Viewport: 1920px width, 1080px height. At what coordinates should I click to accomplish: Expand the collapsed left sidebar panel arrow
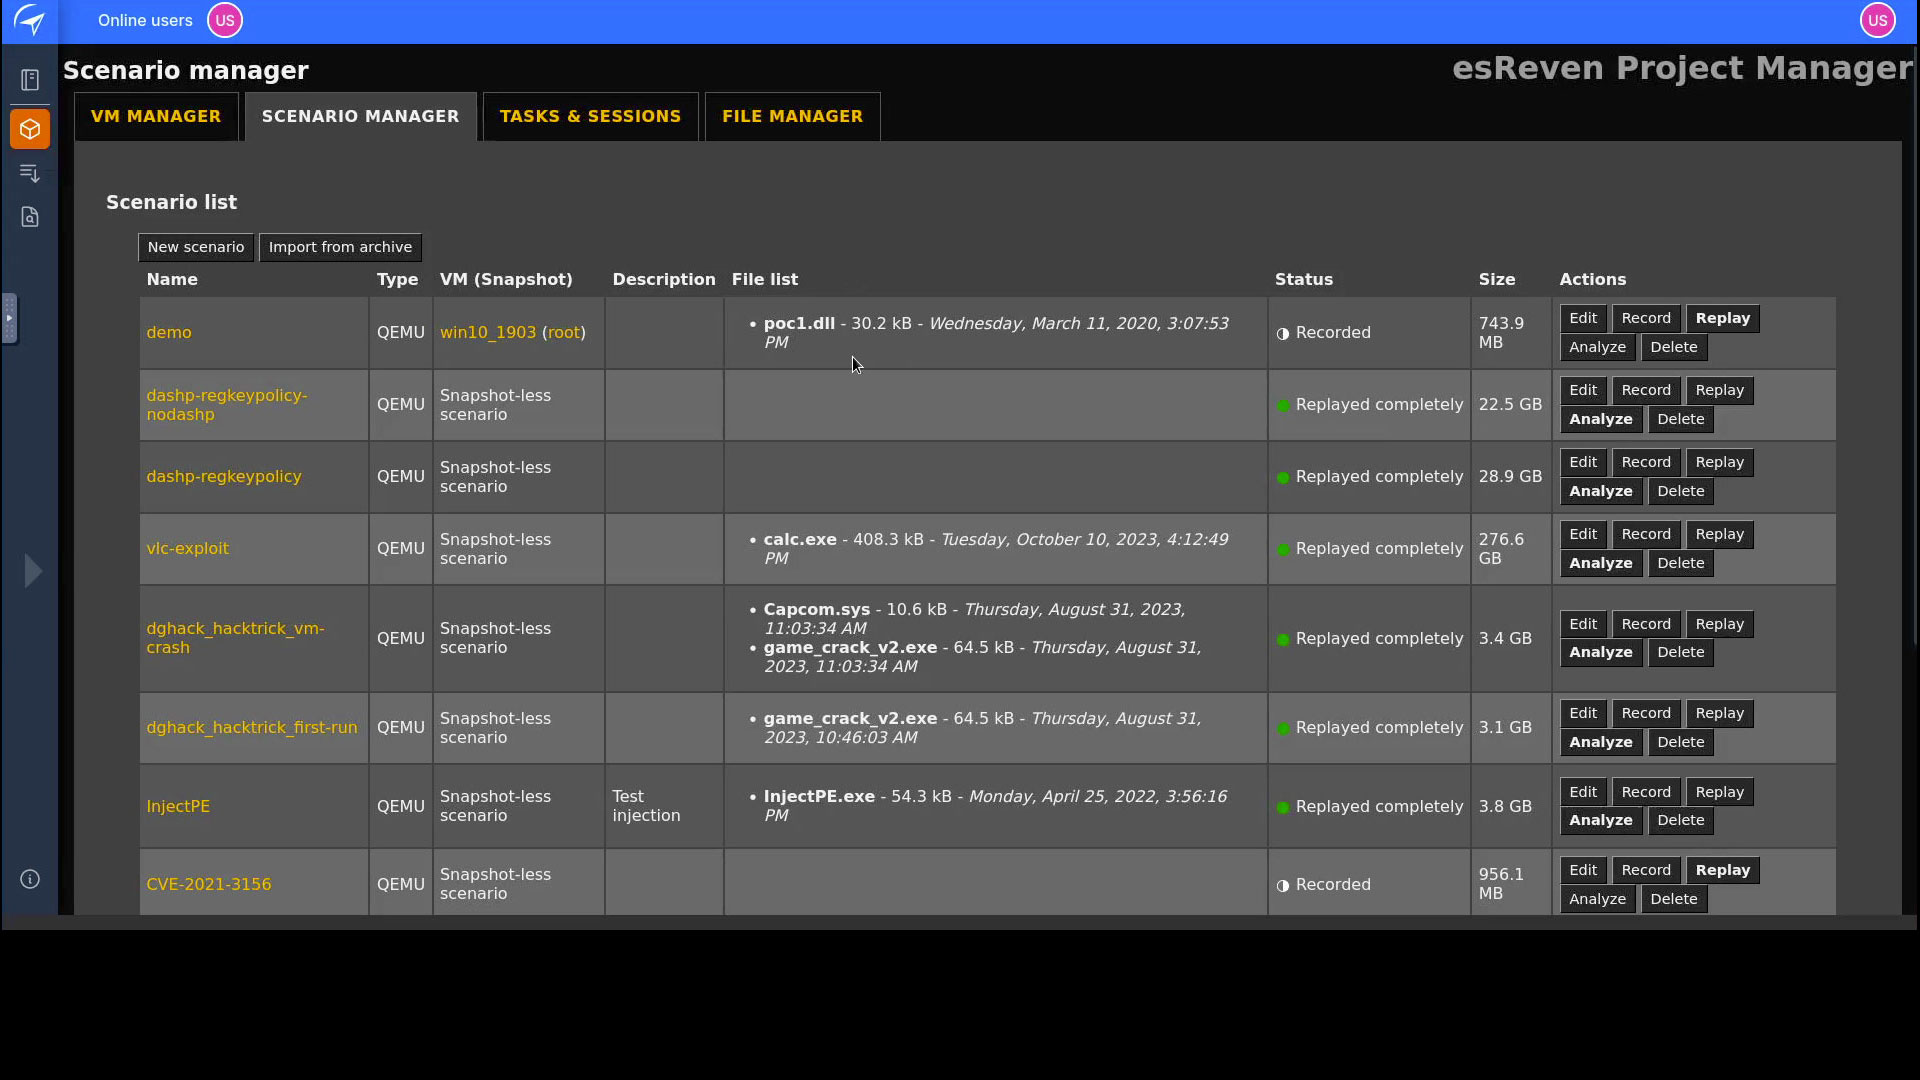[x=33, y=570]
